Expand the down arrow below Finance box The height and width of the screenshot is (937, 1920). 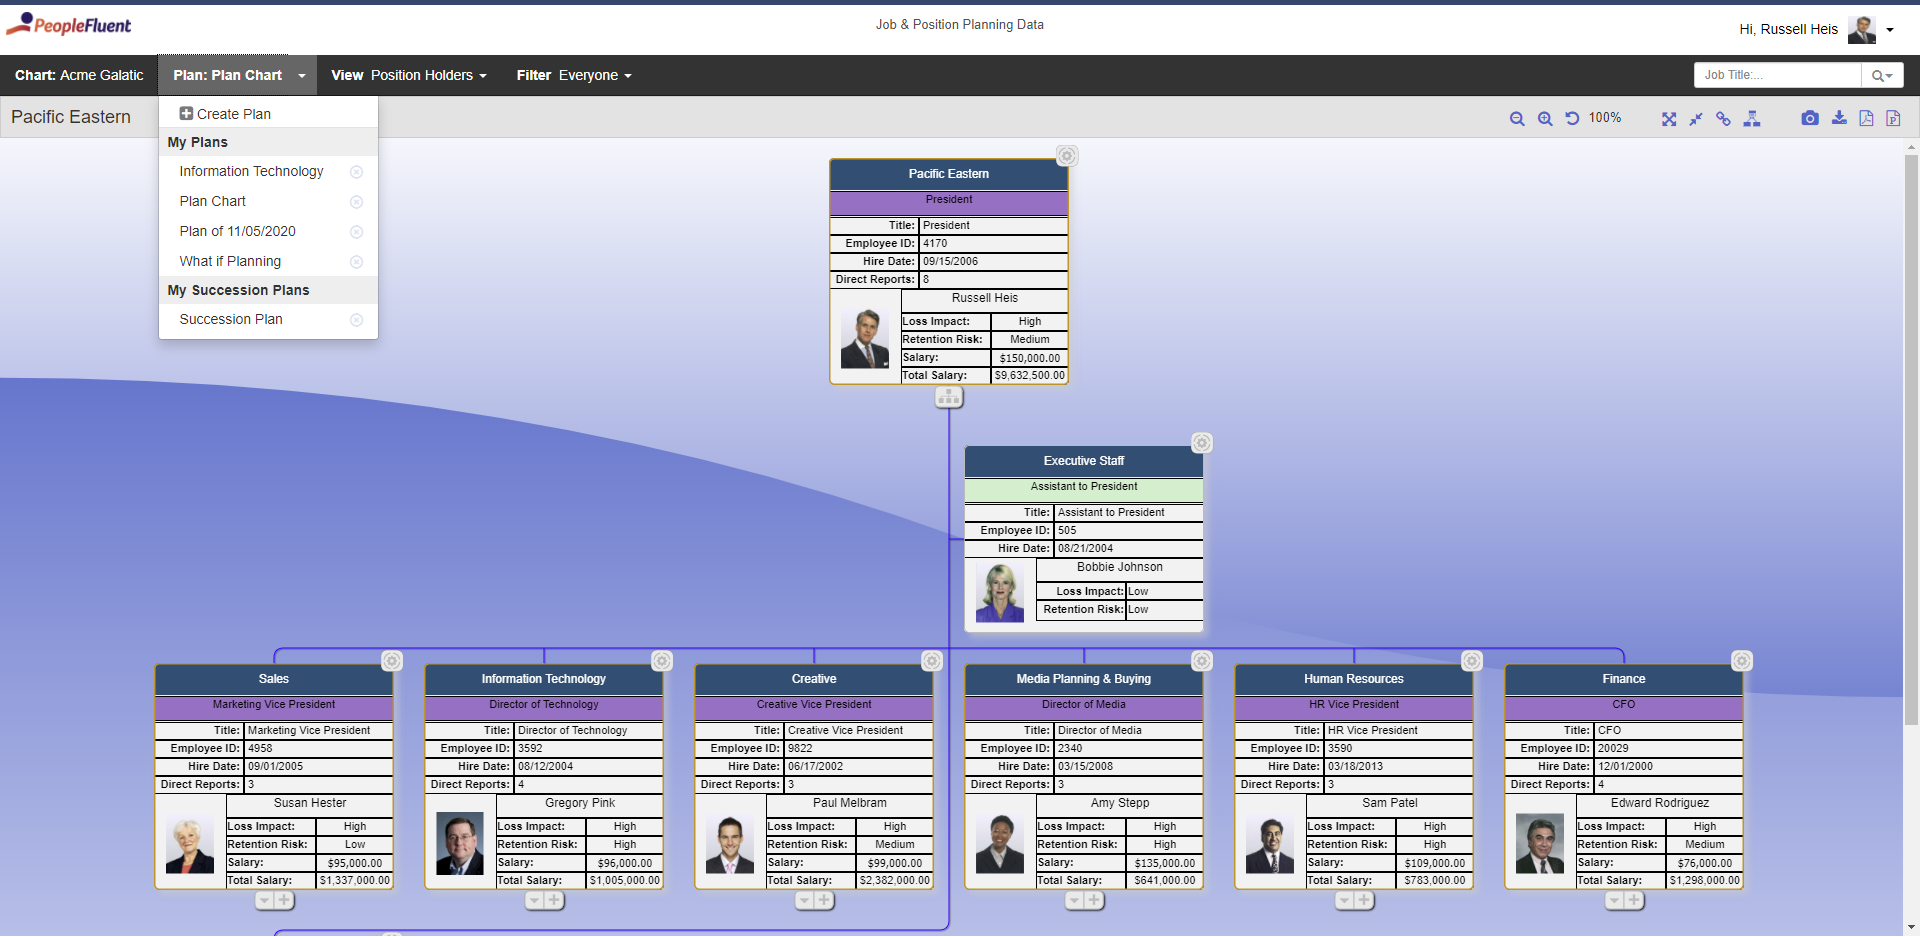[1614, 900]
